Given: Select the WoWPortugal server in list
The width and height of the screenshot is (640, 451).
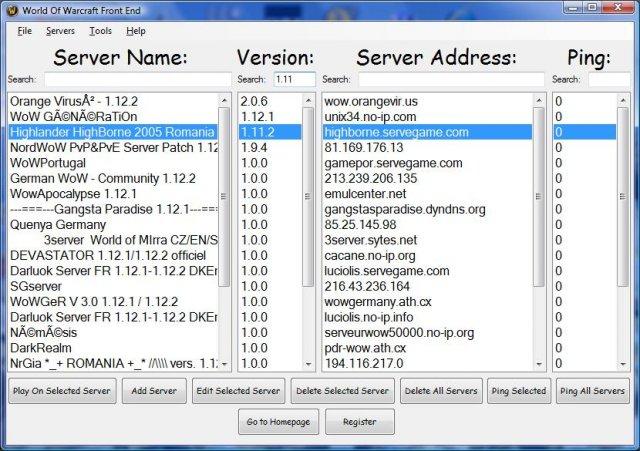Looking at the screenshot, I should [x=47, y=162].
